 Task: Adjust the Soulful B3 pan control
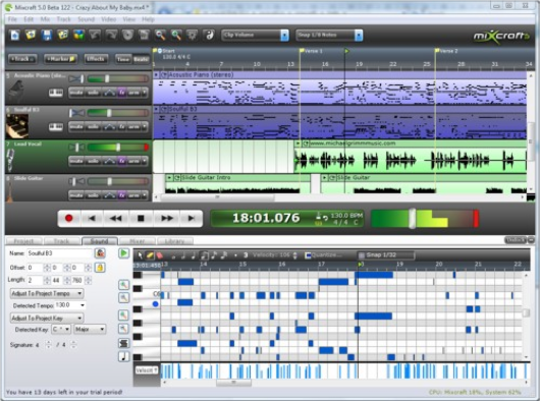click(76, 113)
